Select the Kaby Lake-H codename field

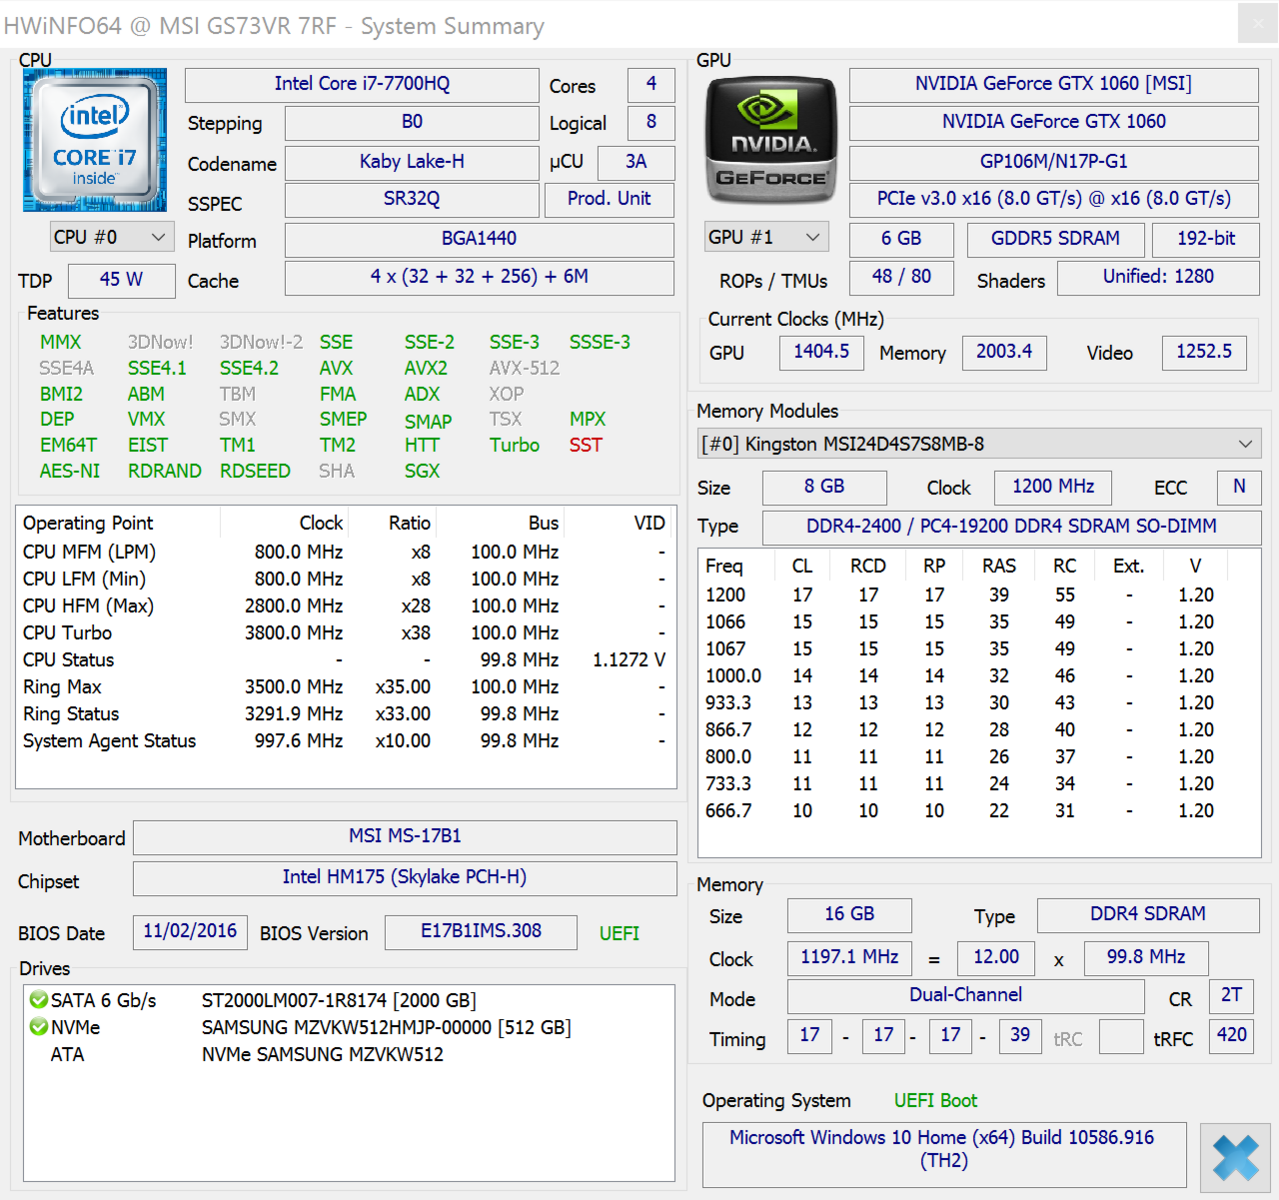(412, 162)
